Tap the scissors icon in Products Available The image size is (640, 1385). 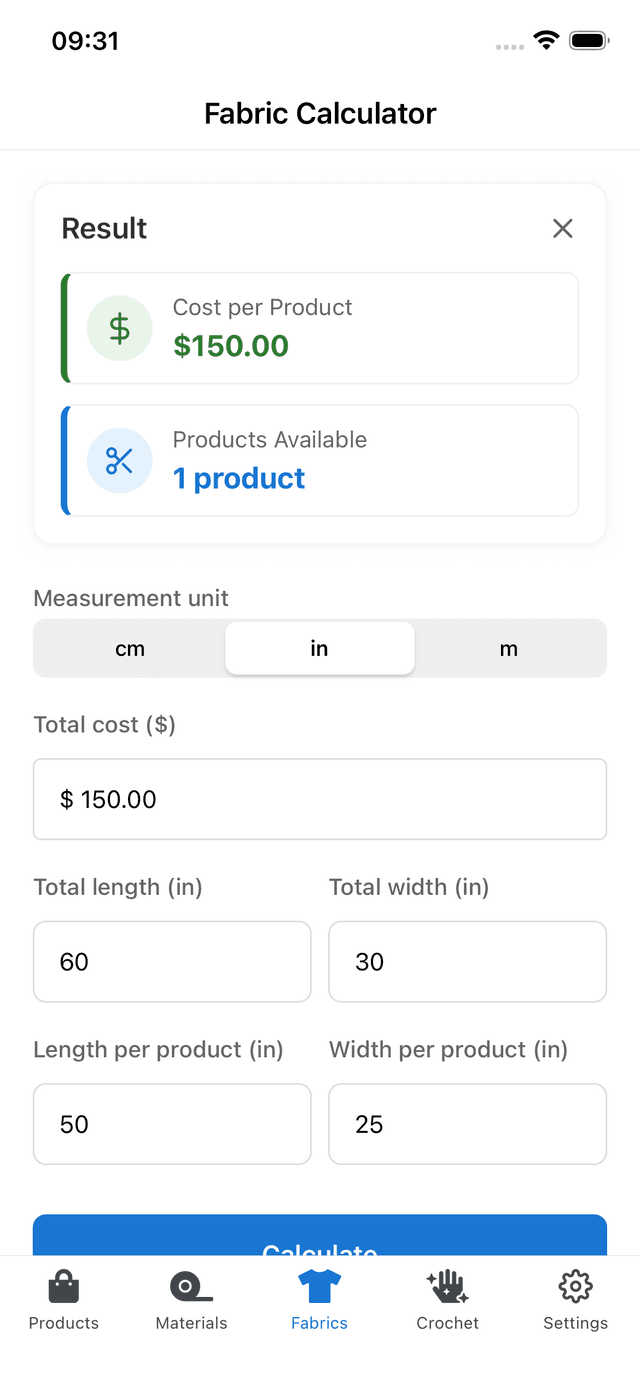[x=120, y=460]
